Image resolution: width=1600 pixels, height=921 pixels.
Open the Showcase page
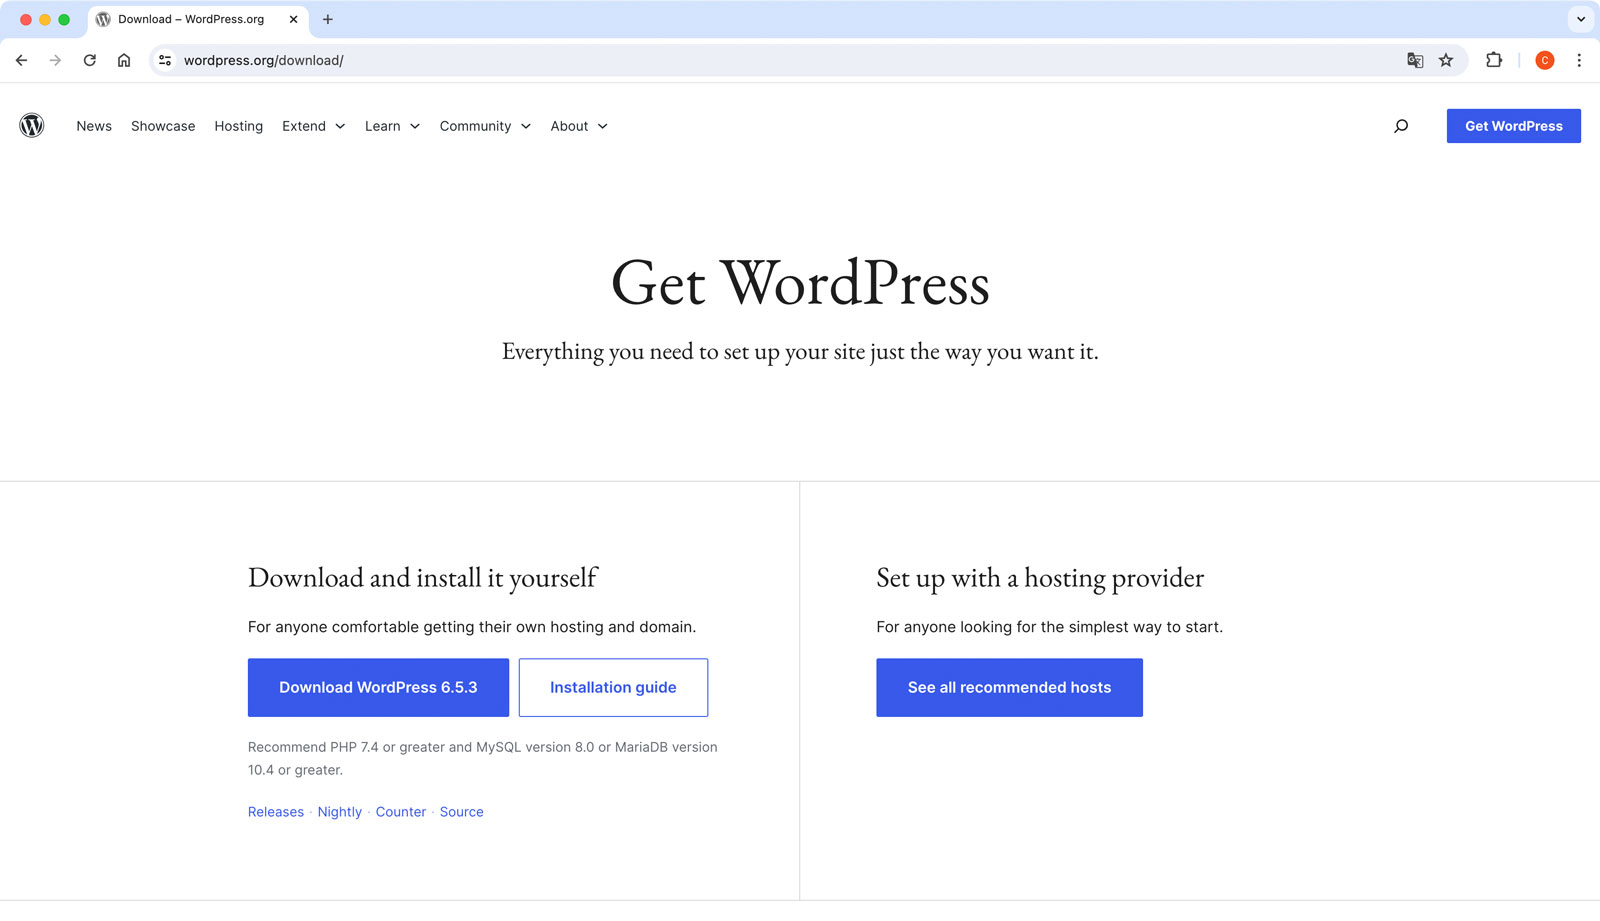pyautogui.click(x=163, y=126)
